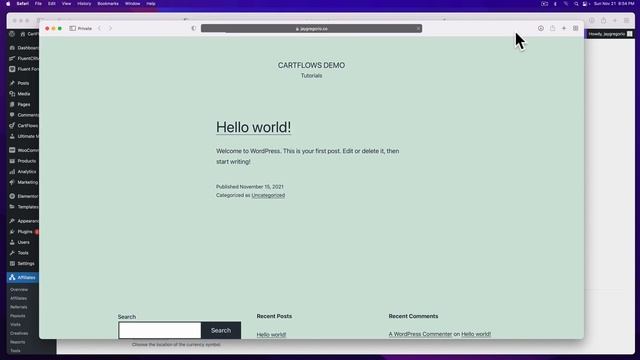Click the Media icon in WordPress sidebar
The width and height of the screenshot is (640, 360).
pos(12,93)
